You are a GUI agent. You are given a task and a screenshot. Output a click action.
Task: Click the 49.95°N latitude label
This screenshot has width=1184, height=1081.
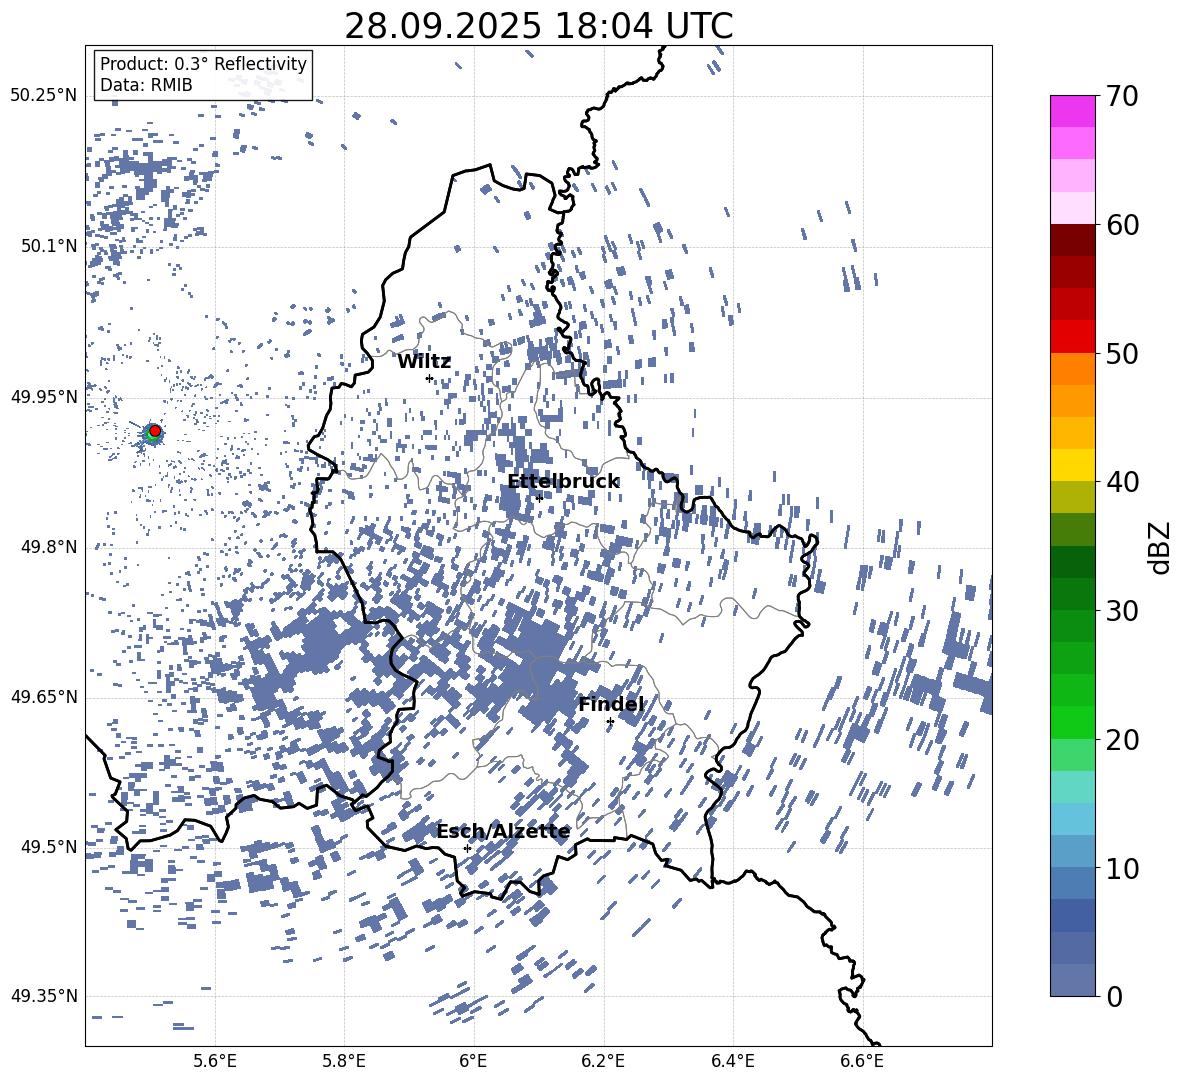click(43, 397)
